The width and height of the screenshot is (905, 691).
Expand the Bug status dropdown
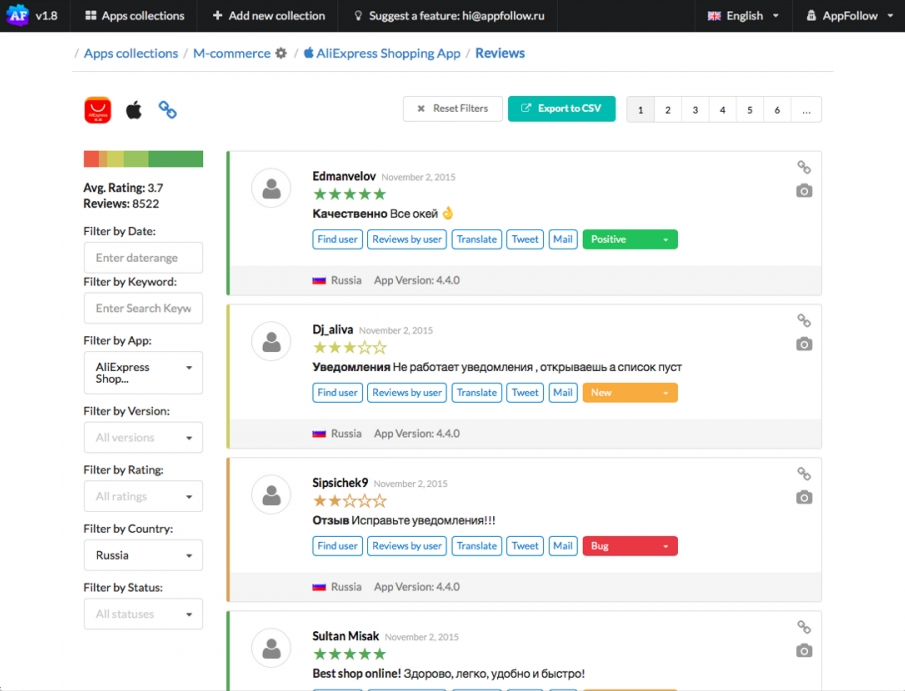[x=630, y=546]
